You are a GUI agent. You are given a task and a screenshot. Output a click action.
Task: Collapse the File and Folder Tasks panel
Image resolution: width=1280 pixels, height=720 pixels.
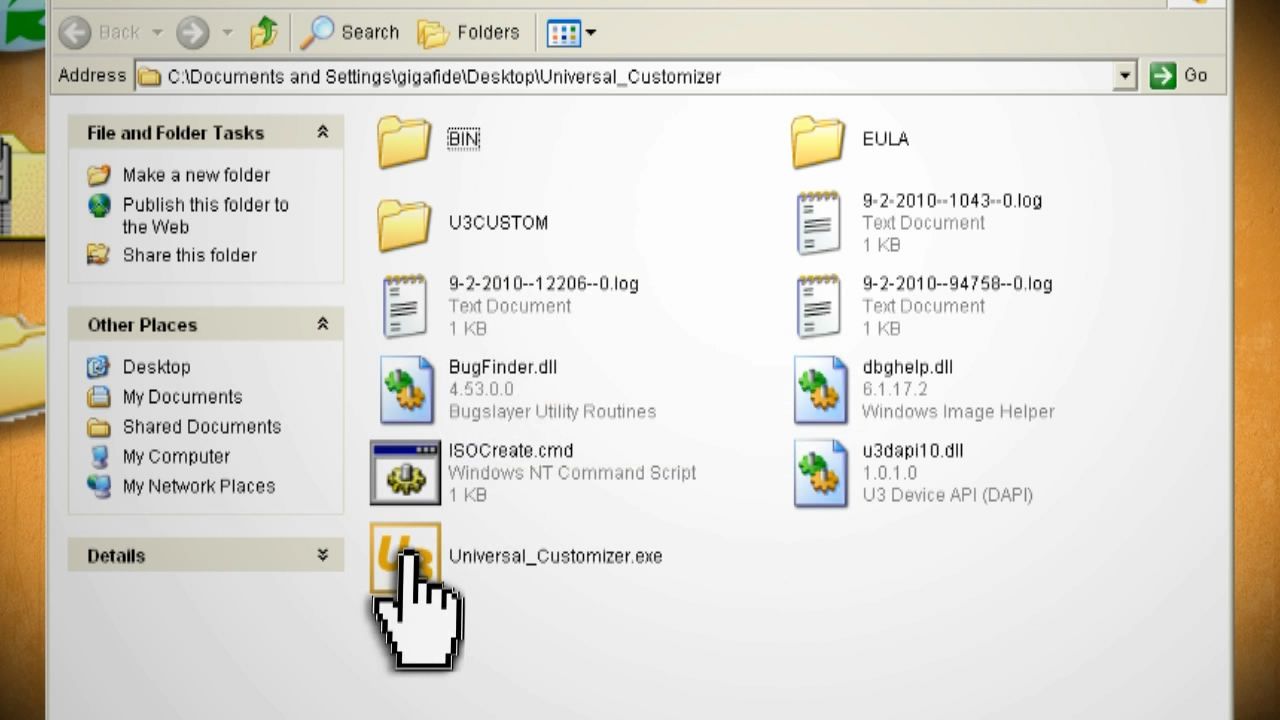[323, 132]
